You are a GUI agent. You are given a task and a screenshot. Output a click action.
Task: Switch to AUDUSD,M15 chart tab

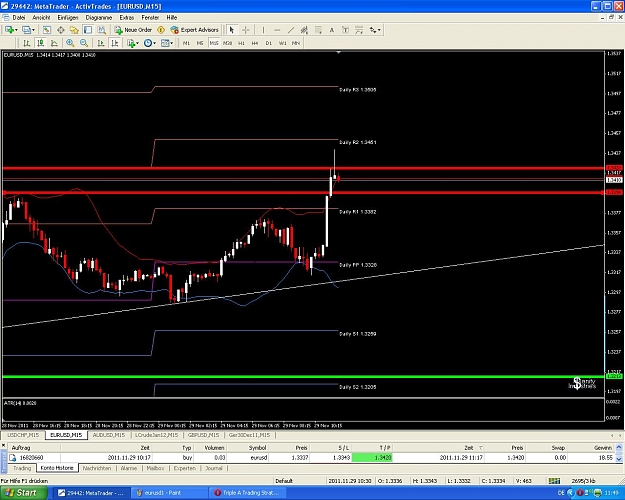108,435
